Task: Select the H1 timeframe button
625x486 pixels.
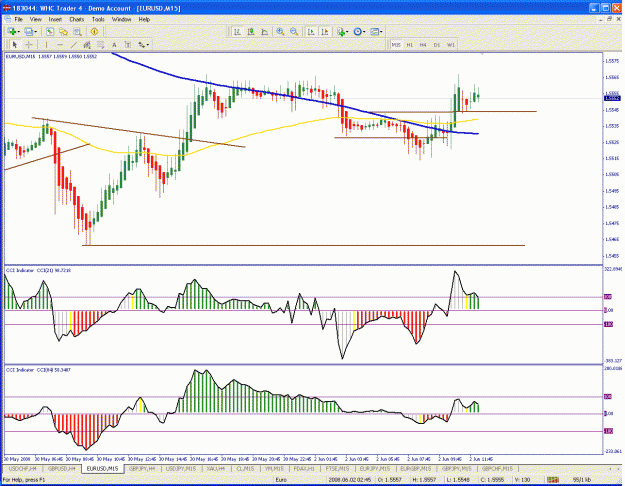Action: coord(410,45)
